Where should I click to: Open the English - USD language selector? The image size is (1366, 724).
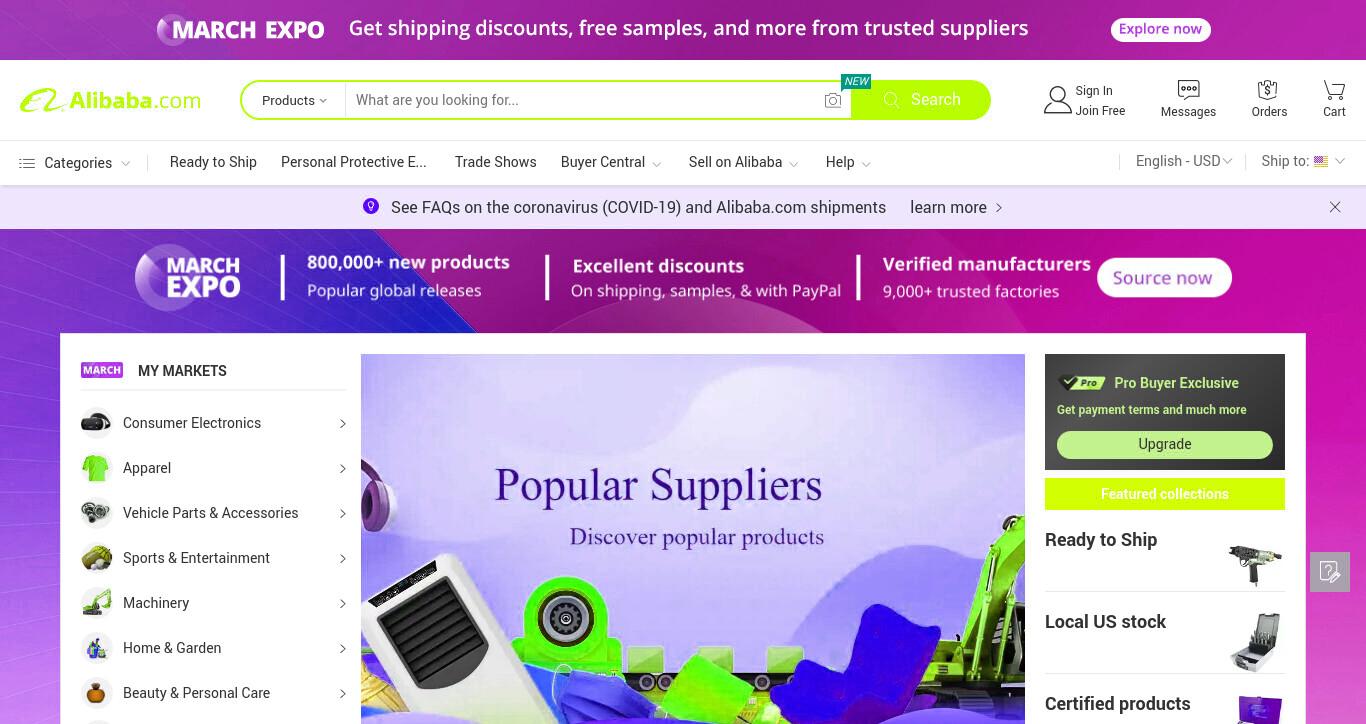[1184, 161]
